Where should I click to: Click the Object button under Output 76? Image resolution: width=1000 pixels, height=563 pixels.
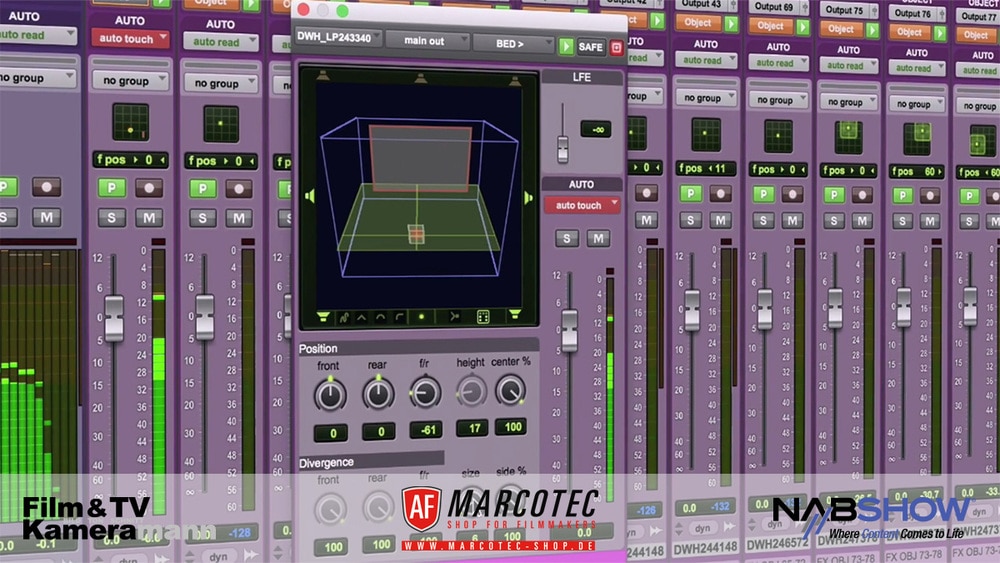(910, 32)
